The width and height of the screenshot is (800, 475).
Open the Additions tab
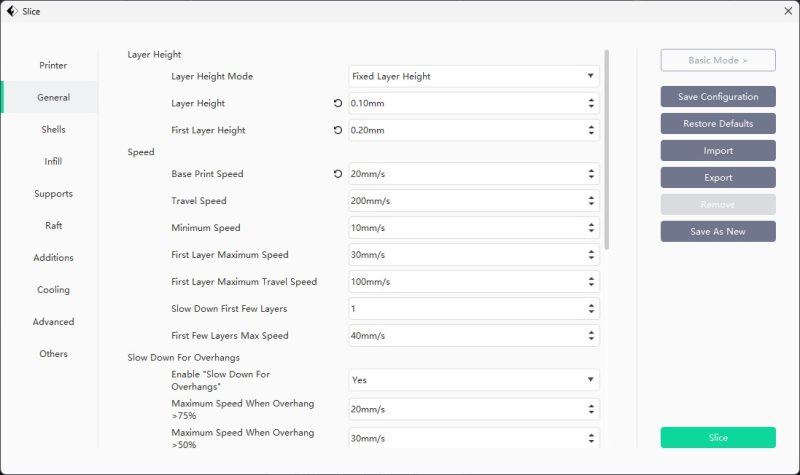pos(53,258)
